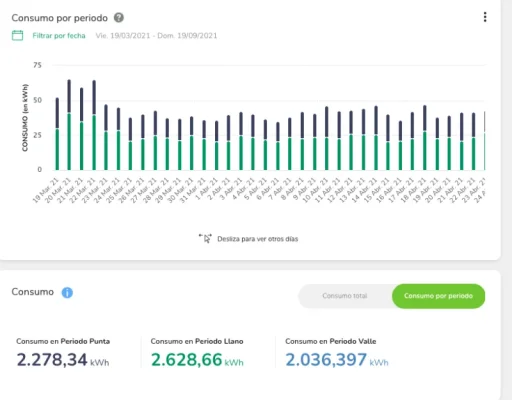Click the blue info icon beside Consumo
The image size is (512, 400).
point(67,293)
